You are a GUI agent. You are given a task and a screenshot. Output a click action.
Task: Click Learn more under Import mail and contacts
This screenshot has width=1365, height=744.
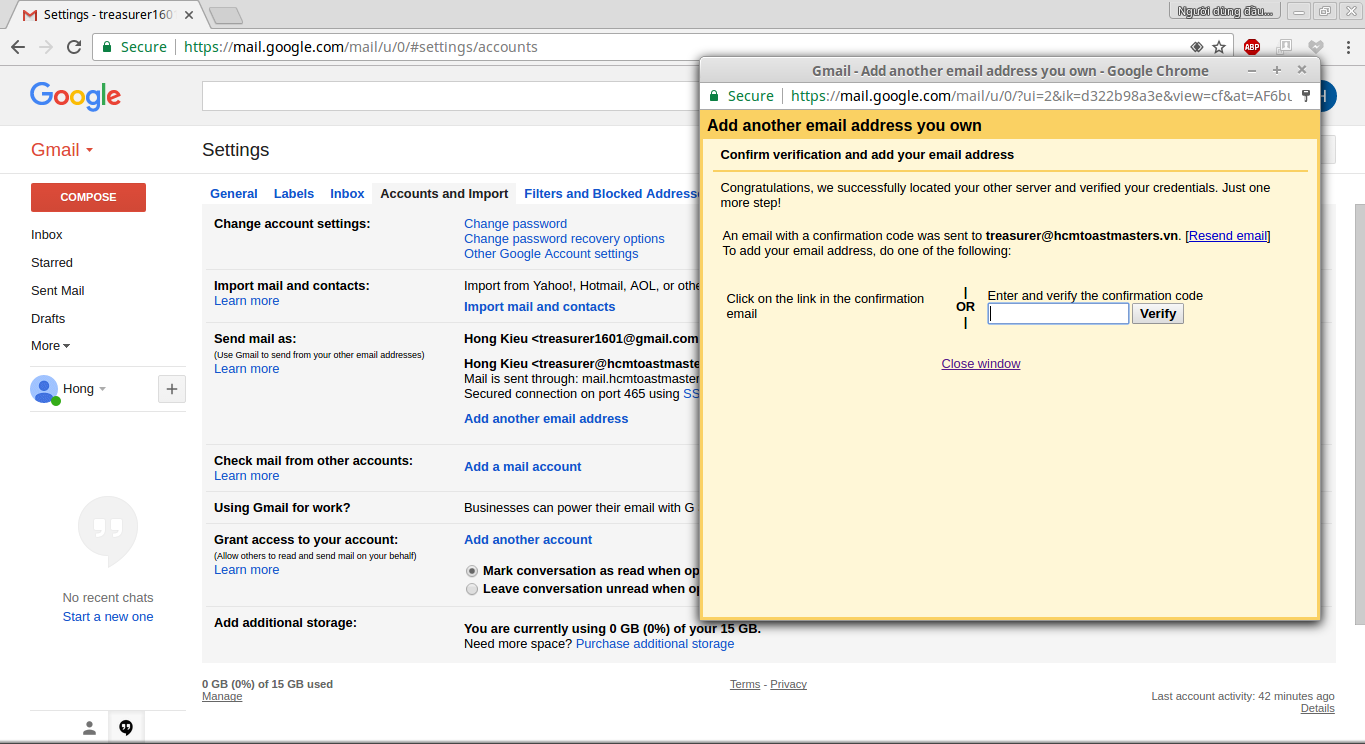pos(246,301)
